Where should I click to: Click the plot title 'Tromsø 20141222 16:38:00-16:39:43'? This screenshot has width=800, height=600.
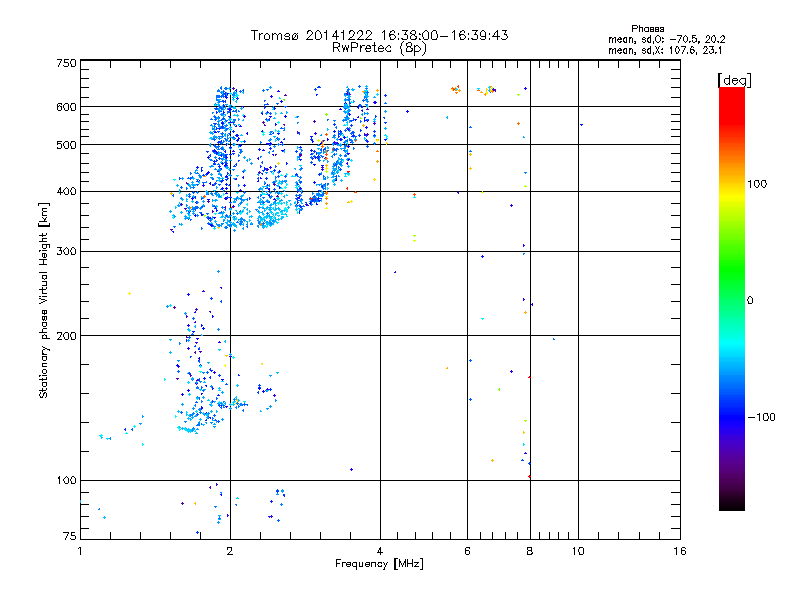(x=379, y=35)
